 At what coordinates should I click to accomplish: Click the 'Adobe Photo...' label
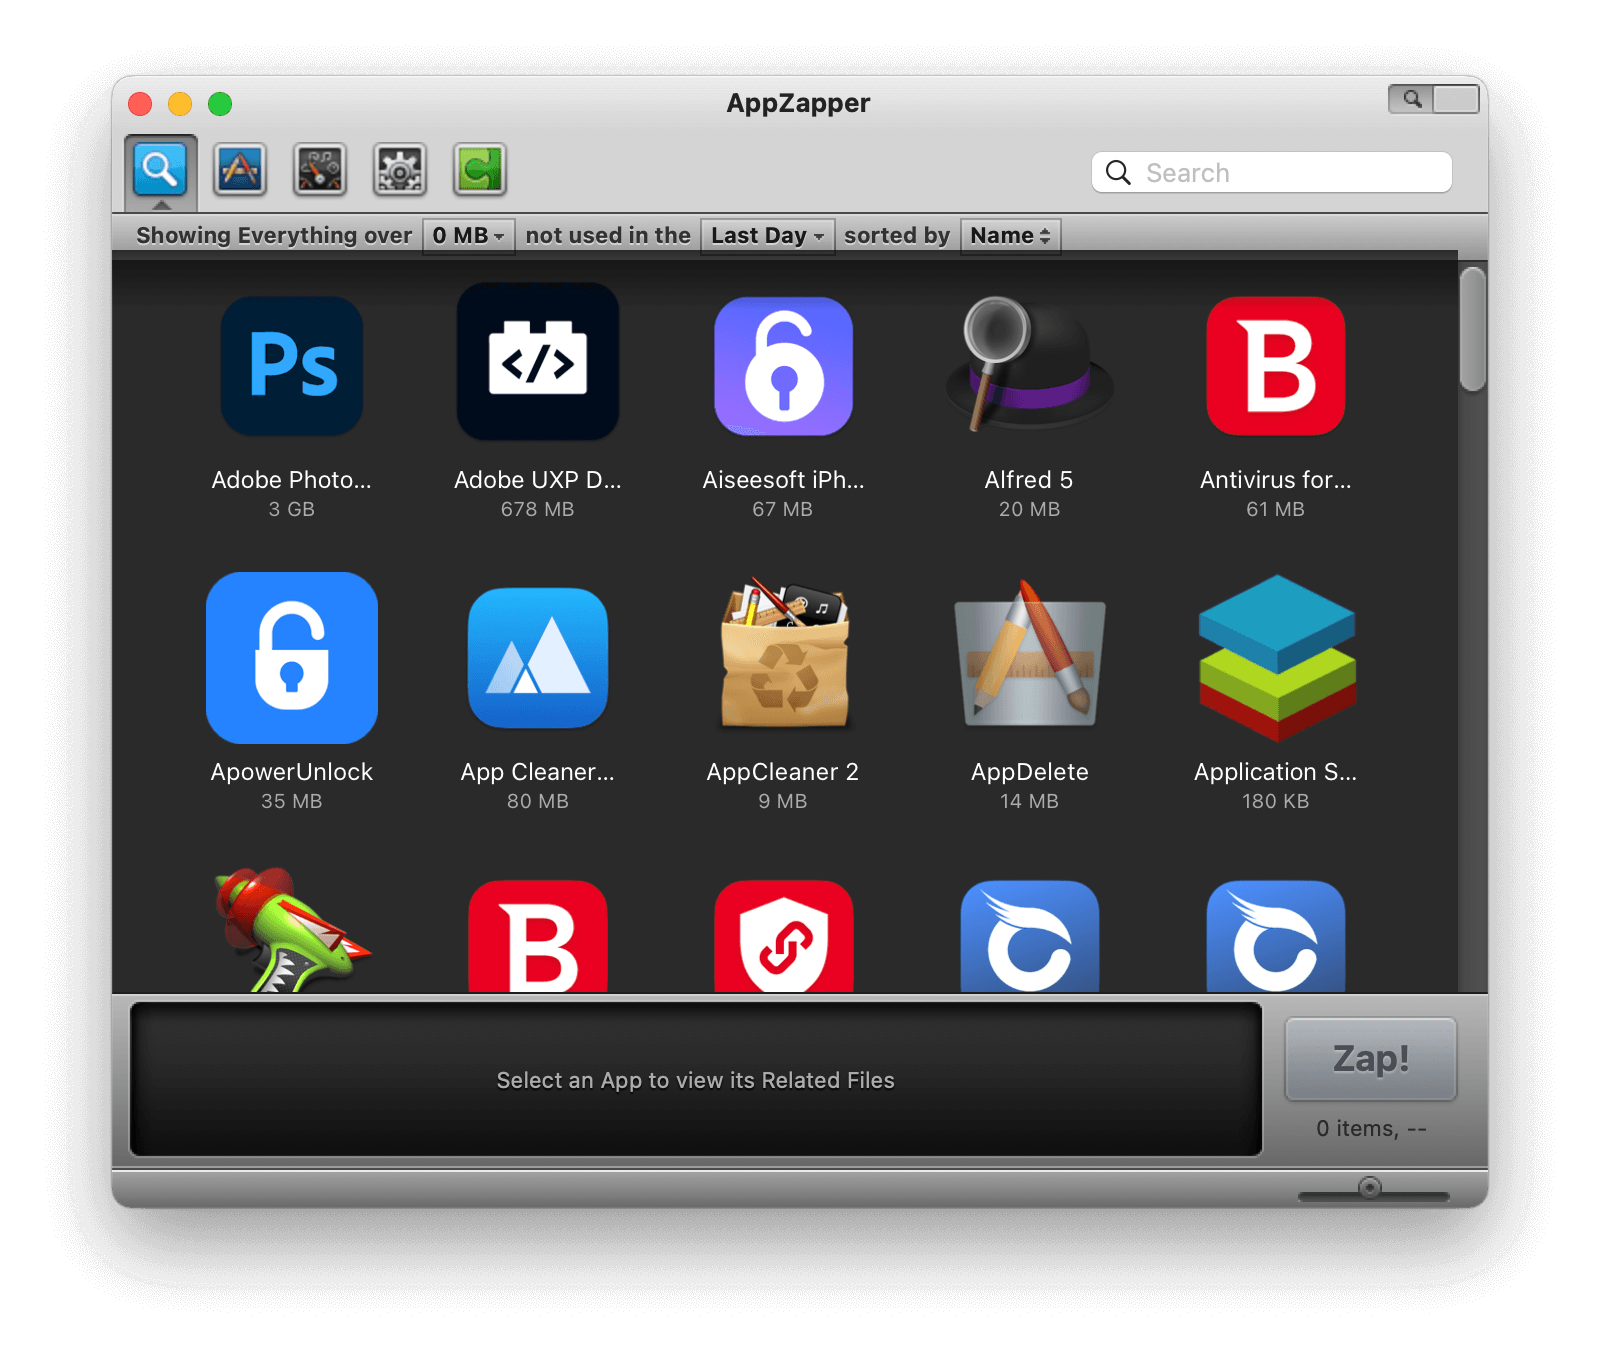pos(292,480)
